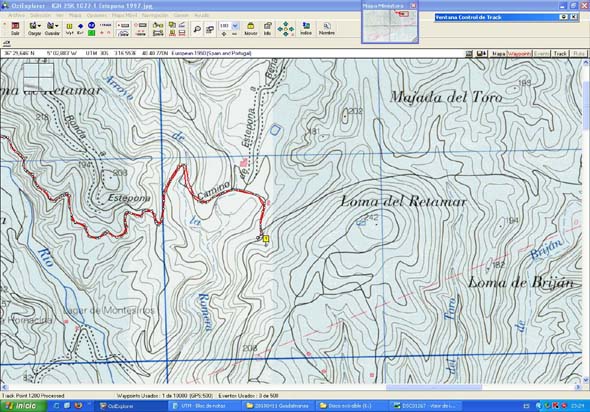
Task: Click the Inicio start button
Action: 23,406
